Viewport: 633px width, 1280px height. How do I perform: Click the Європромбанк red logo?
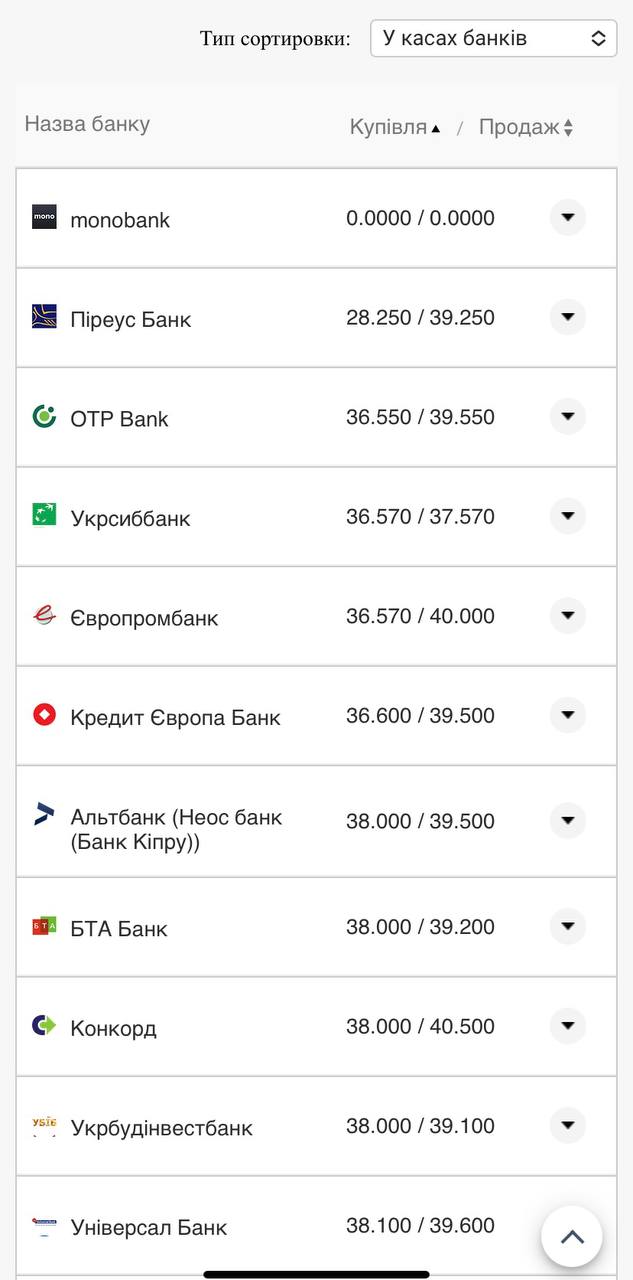coord(42,616)
